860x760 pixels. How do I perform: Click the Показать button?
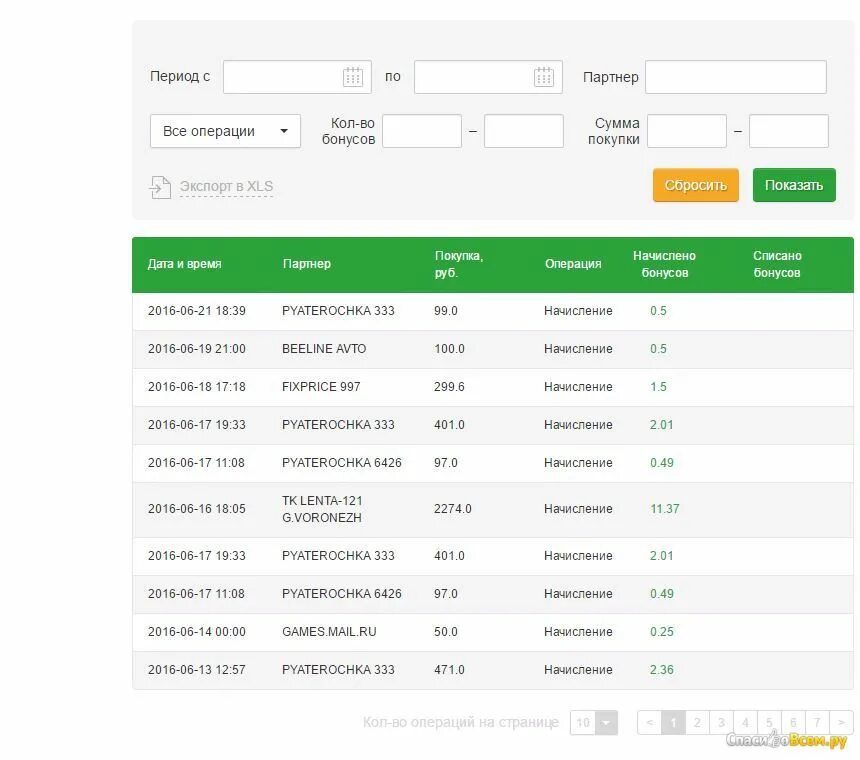click(x=794, y=185)
